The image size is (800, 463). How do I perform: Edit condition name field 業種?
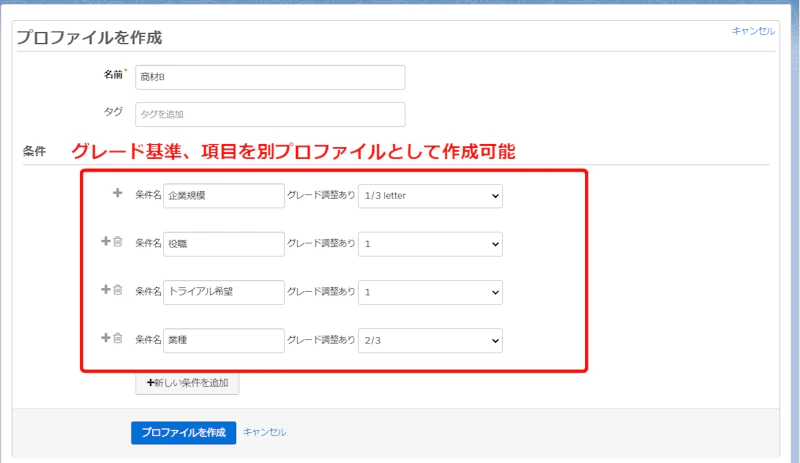pyautogui.click(x=224, y=340)
